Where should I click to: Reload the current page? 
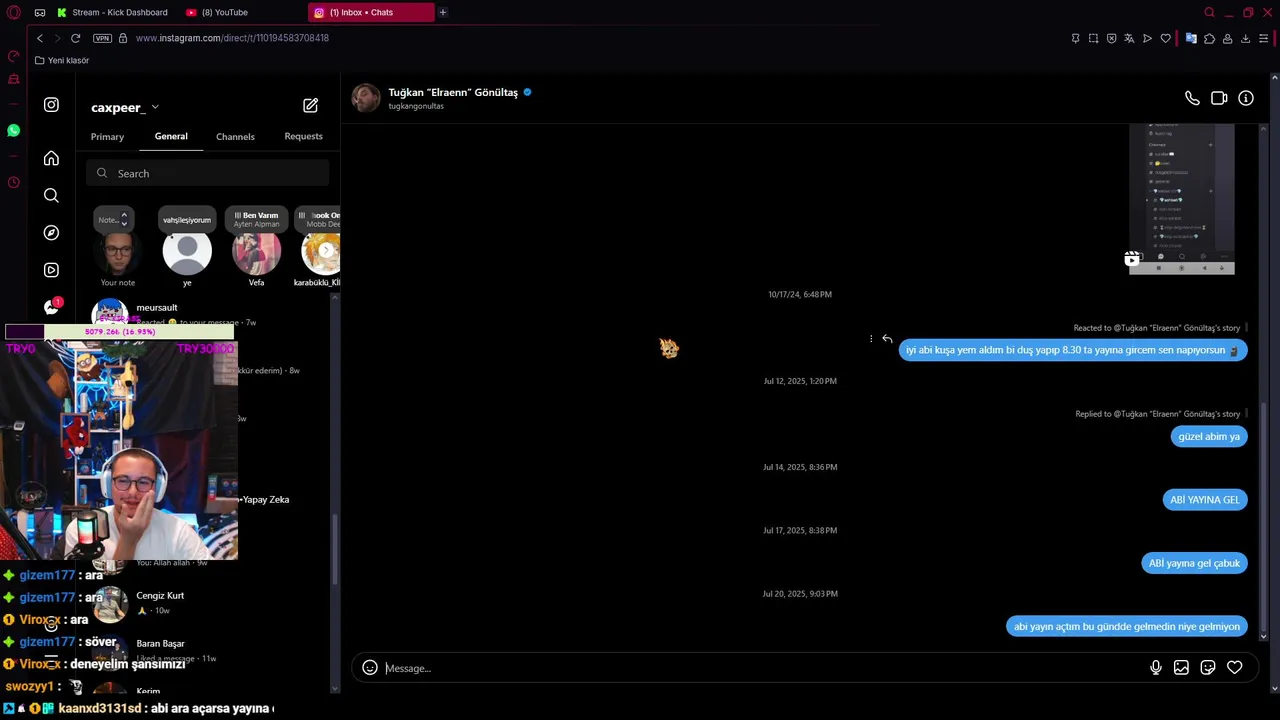pos(75,38)
